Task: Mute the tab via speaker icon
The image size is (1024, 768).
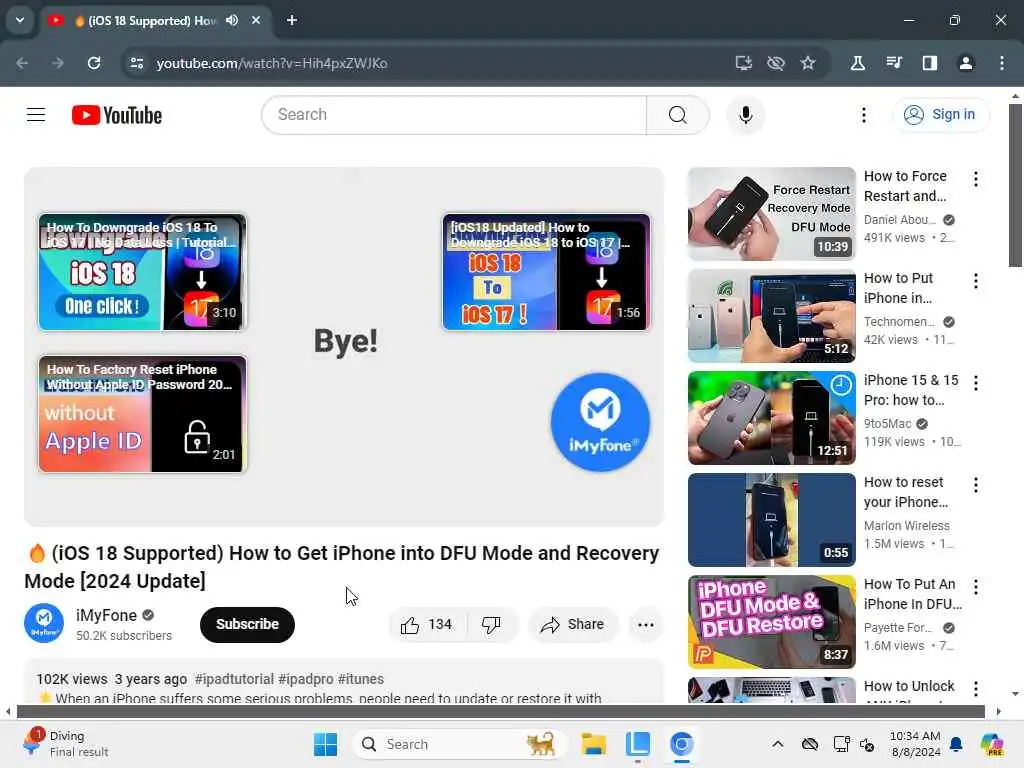Action: (x=232, y=20)
